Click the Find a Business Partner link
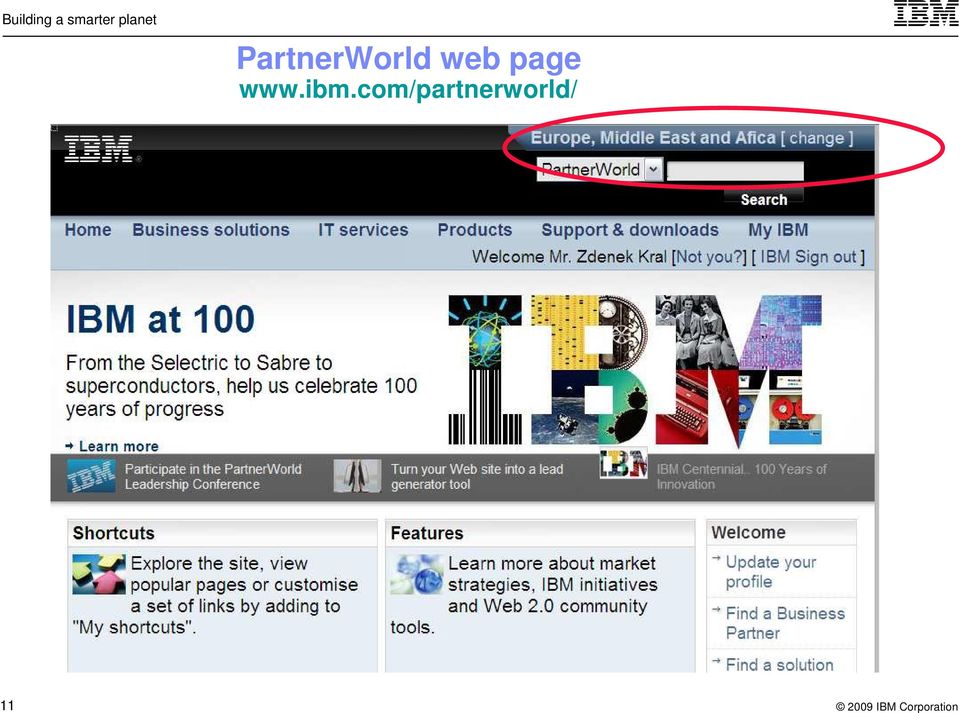The height and width of the screenshot is (713, 960). click(785, 623)
